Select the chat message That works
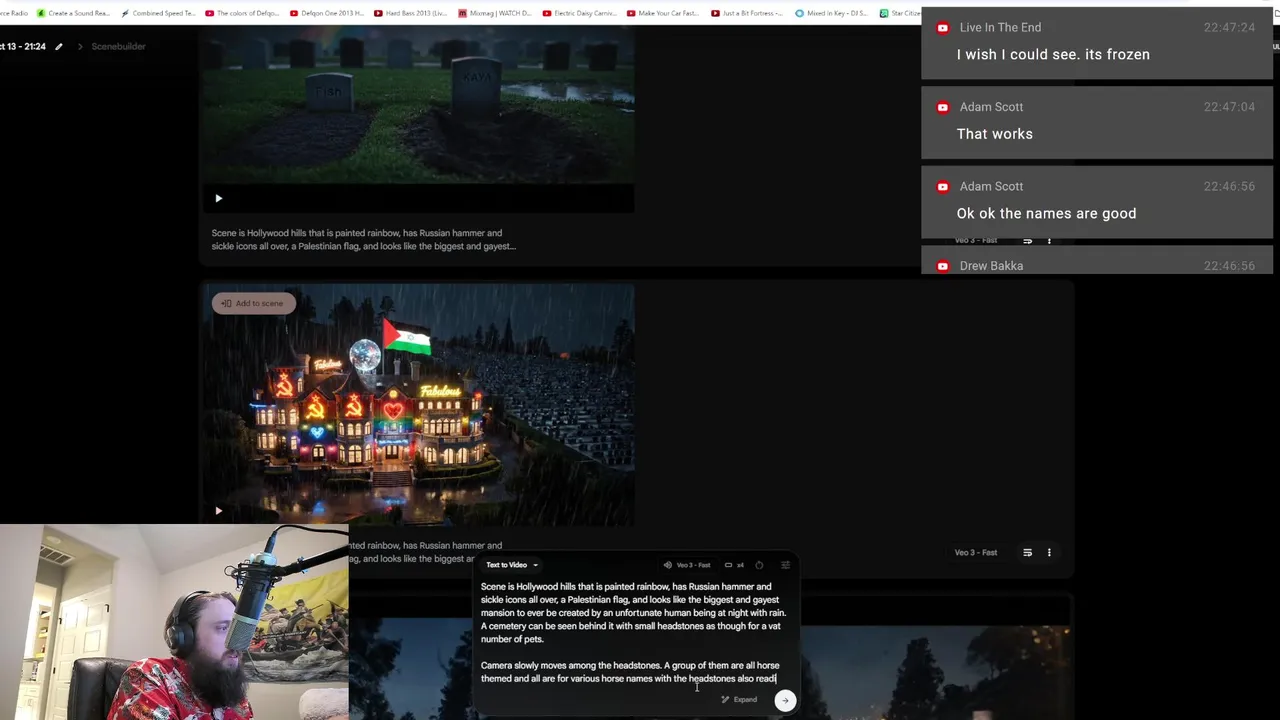 pyautogui.click(x=995, y=134)
